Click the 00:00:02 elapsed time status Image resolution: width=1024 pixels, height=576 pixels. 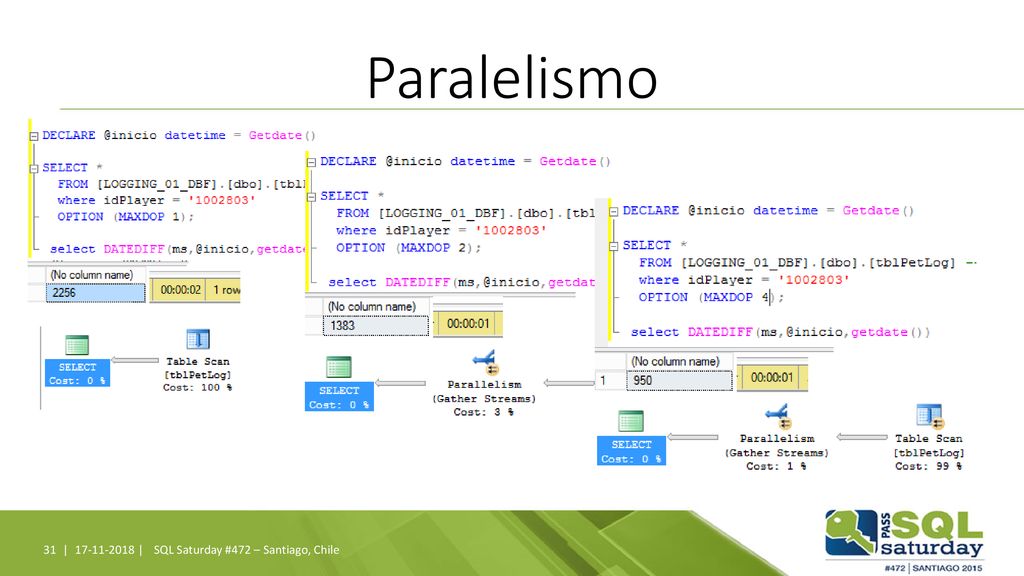click(180, 289)
